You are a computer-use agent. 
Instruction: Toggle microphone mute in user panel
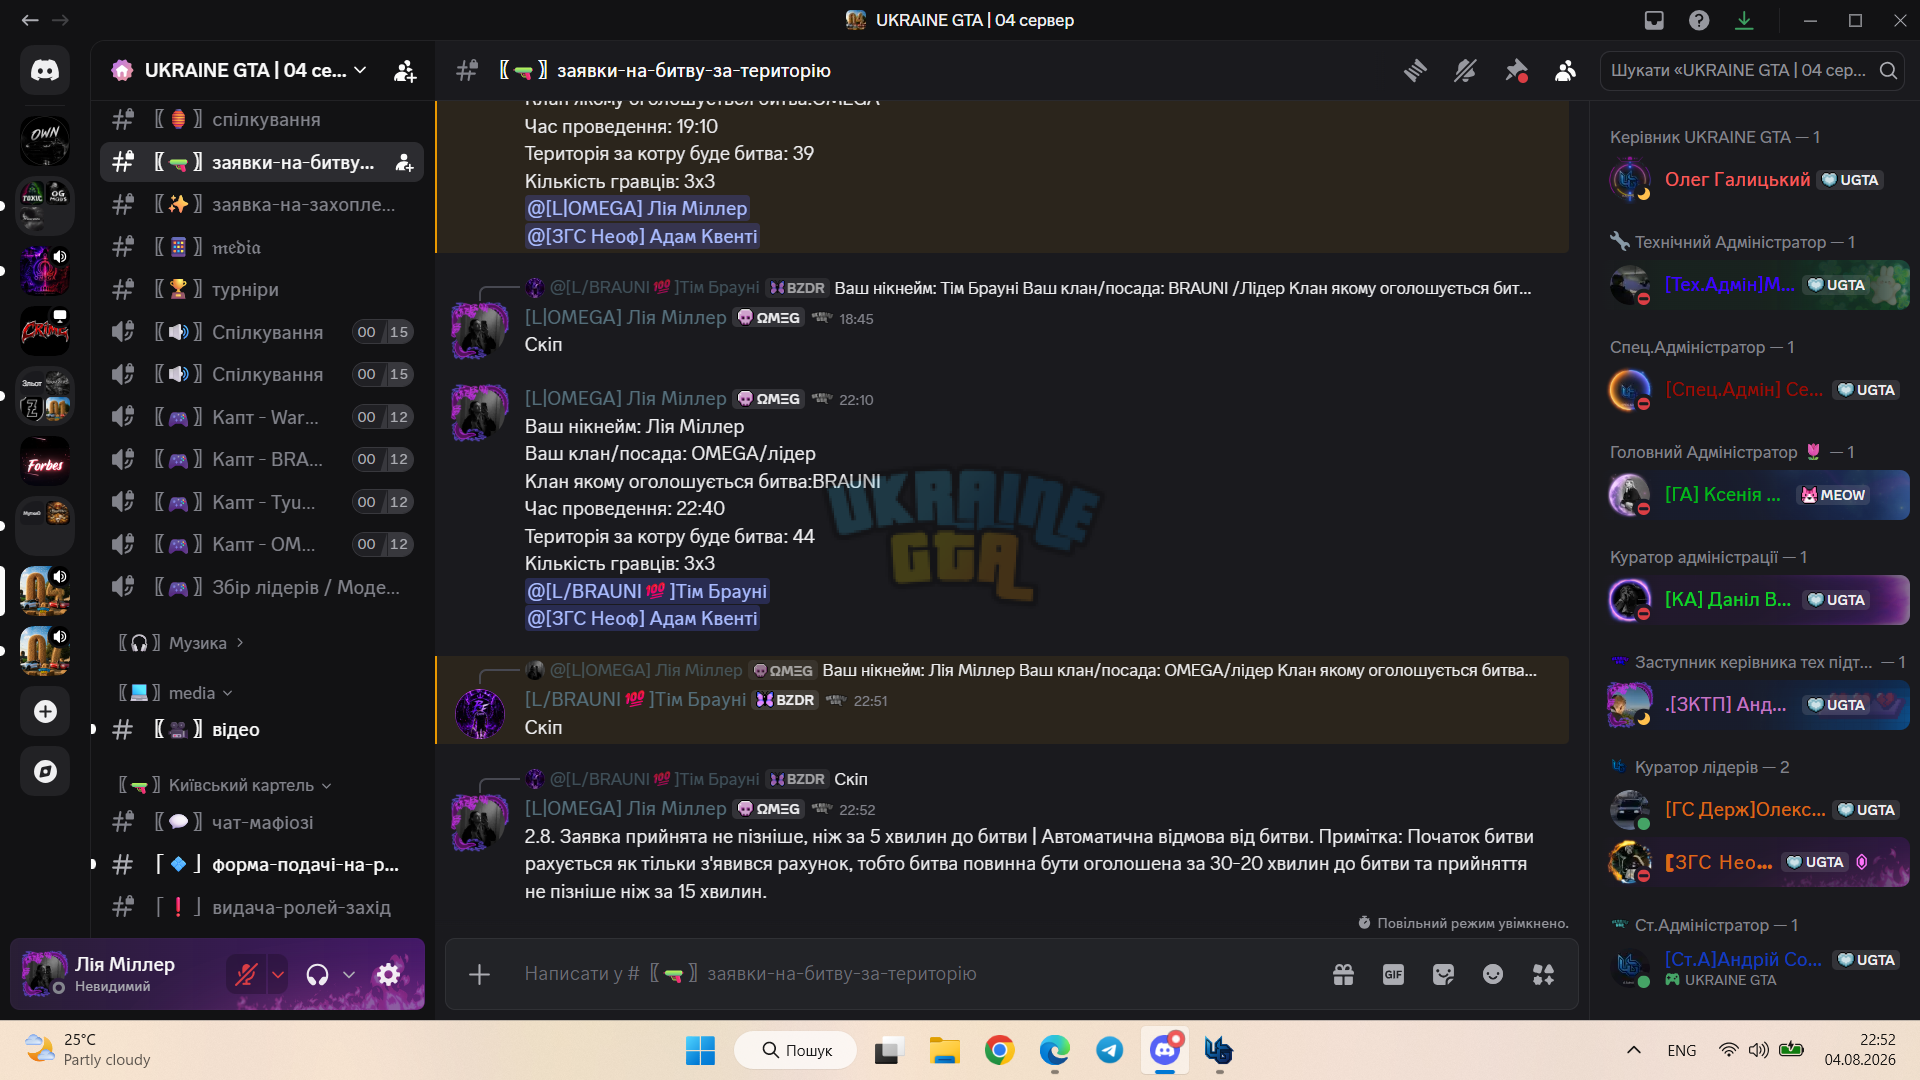pyautogui.click(x=246, y=974)
